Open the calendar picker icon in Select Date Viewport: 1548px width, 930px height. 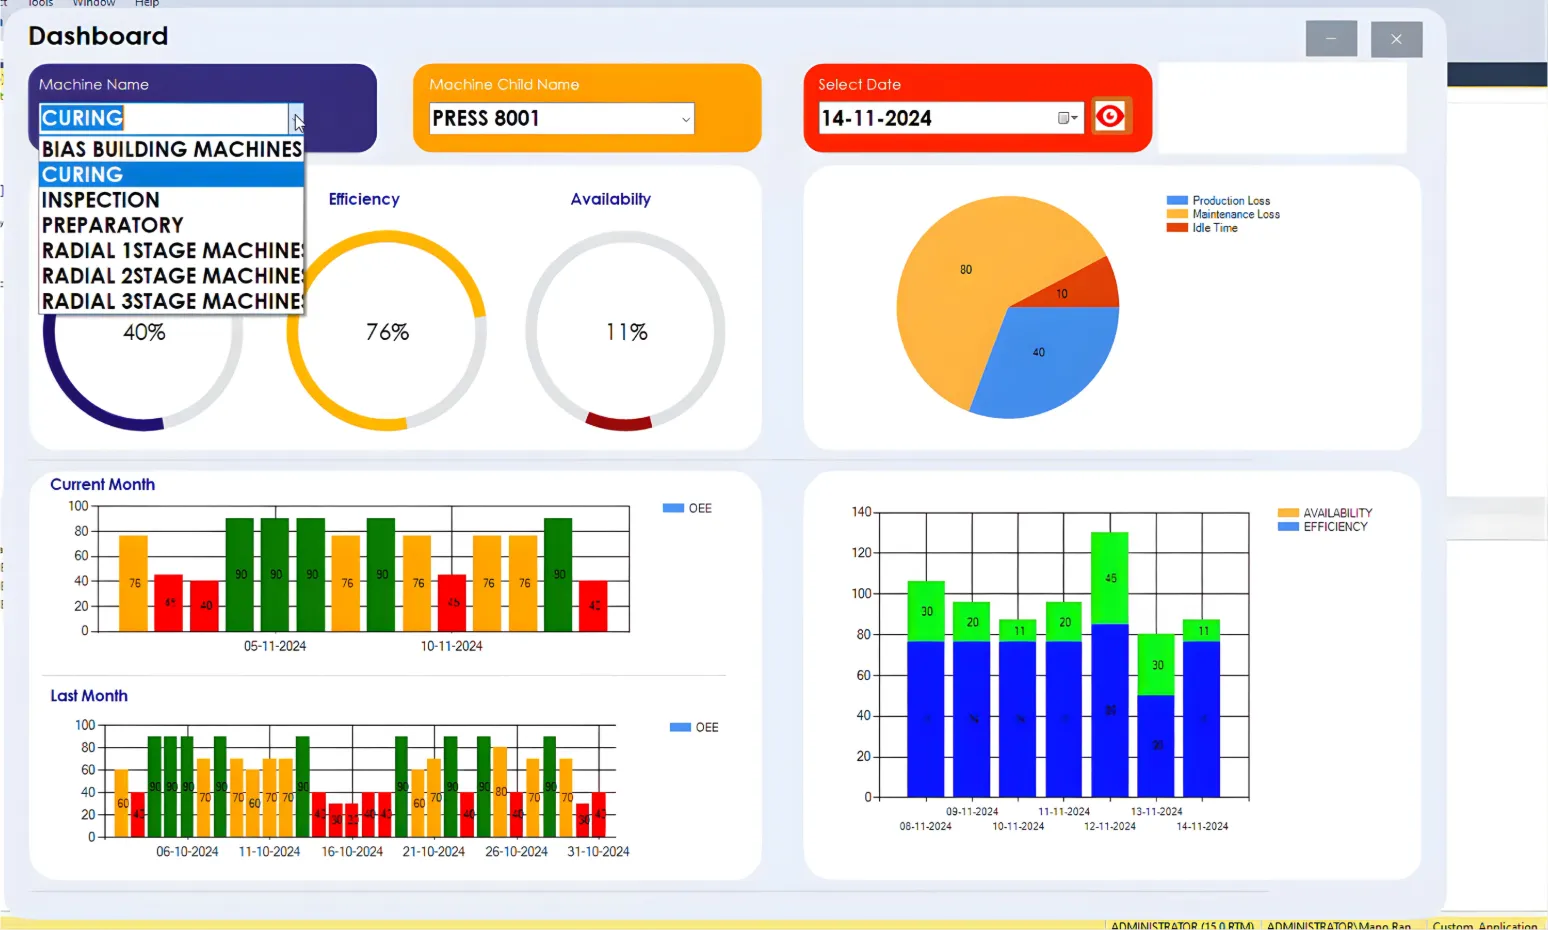[x=1063, y=118]
